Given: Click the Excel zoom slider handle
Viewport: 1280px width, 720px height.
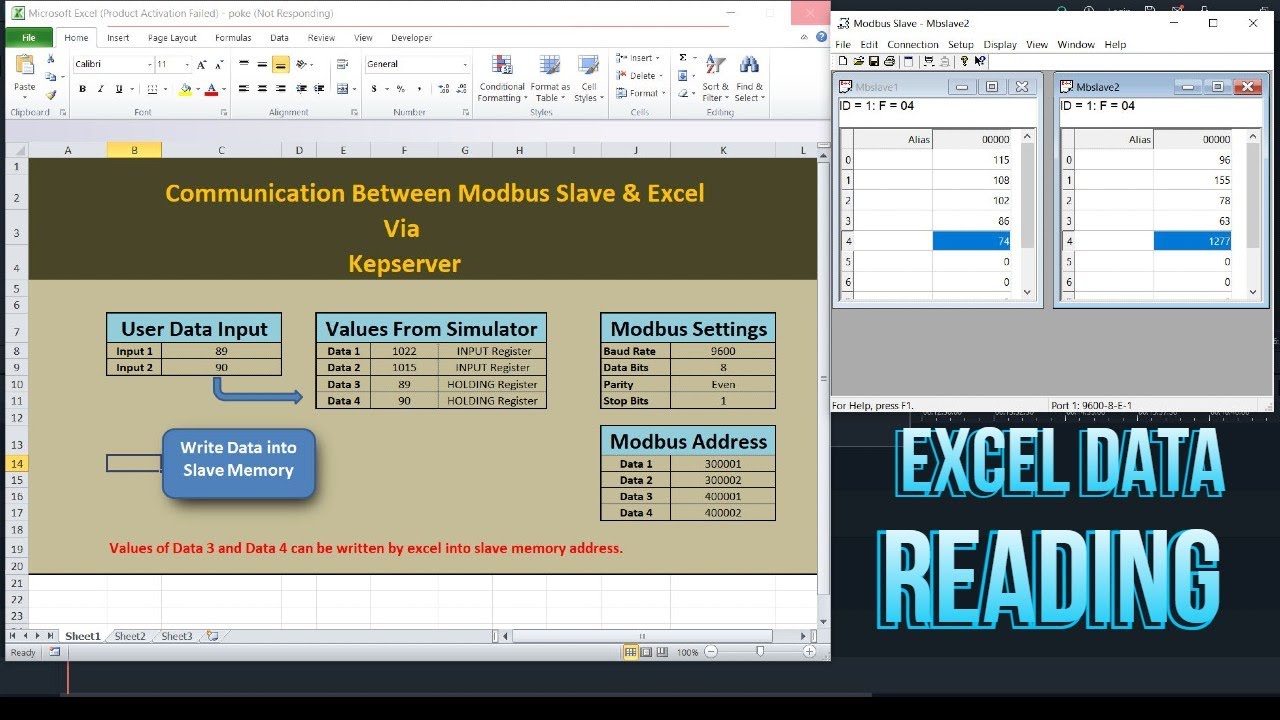Looking at the screenshot, I should pos(760,651).
